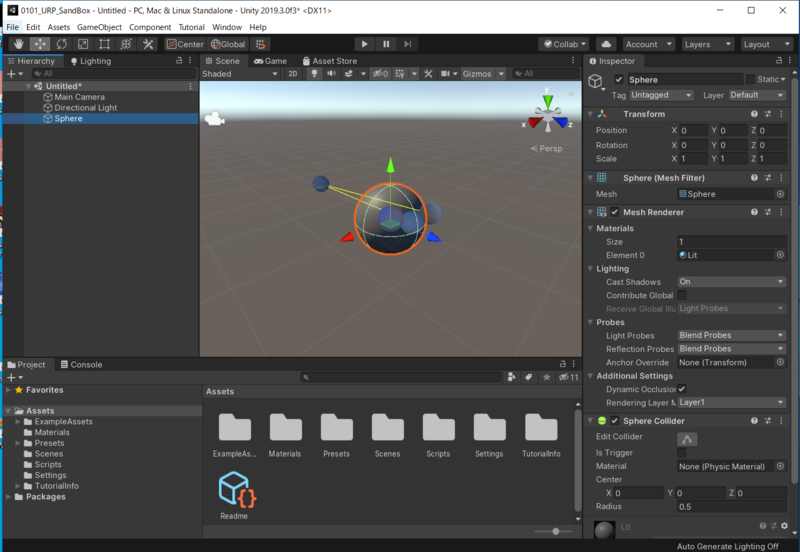Viewport: 800px width, 552px height.
Task: Toggle Dynamic Occlusion checkbox
Action: click(x=682, y=389)
